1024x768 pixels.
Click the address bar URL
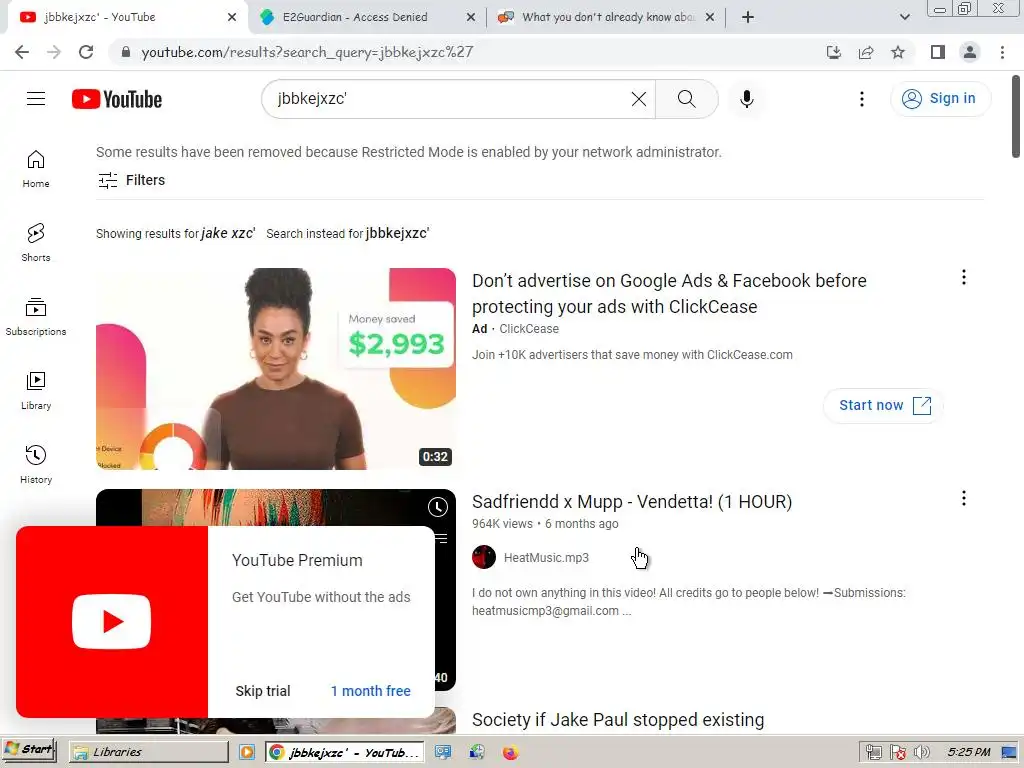[307, 52]
